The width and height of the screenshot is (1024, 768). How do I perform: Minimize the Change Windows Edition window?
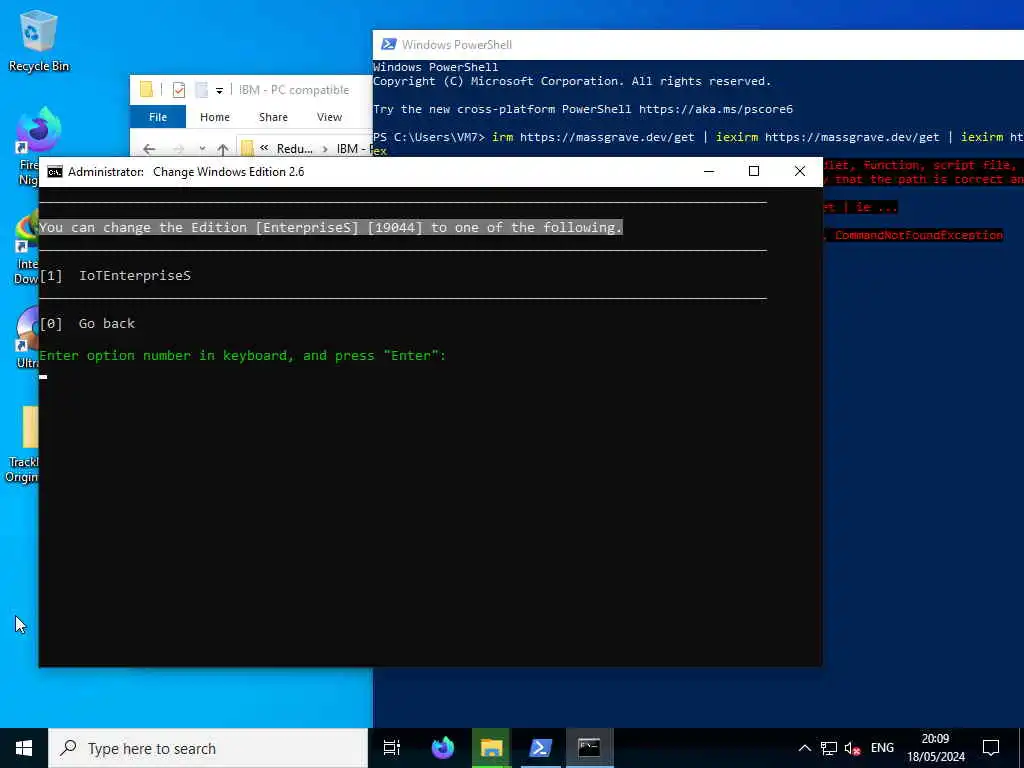[709, 171]
